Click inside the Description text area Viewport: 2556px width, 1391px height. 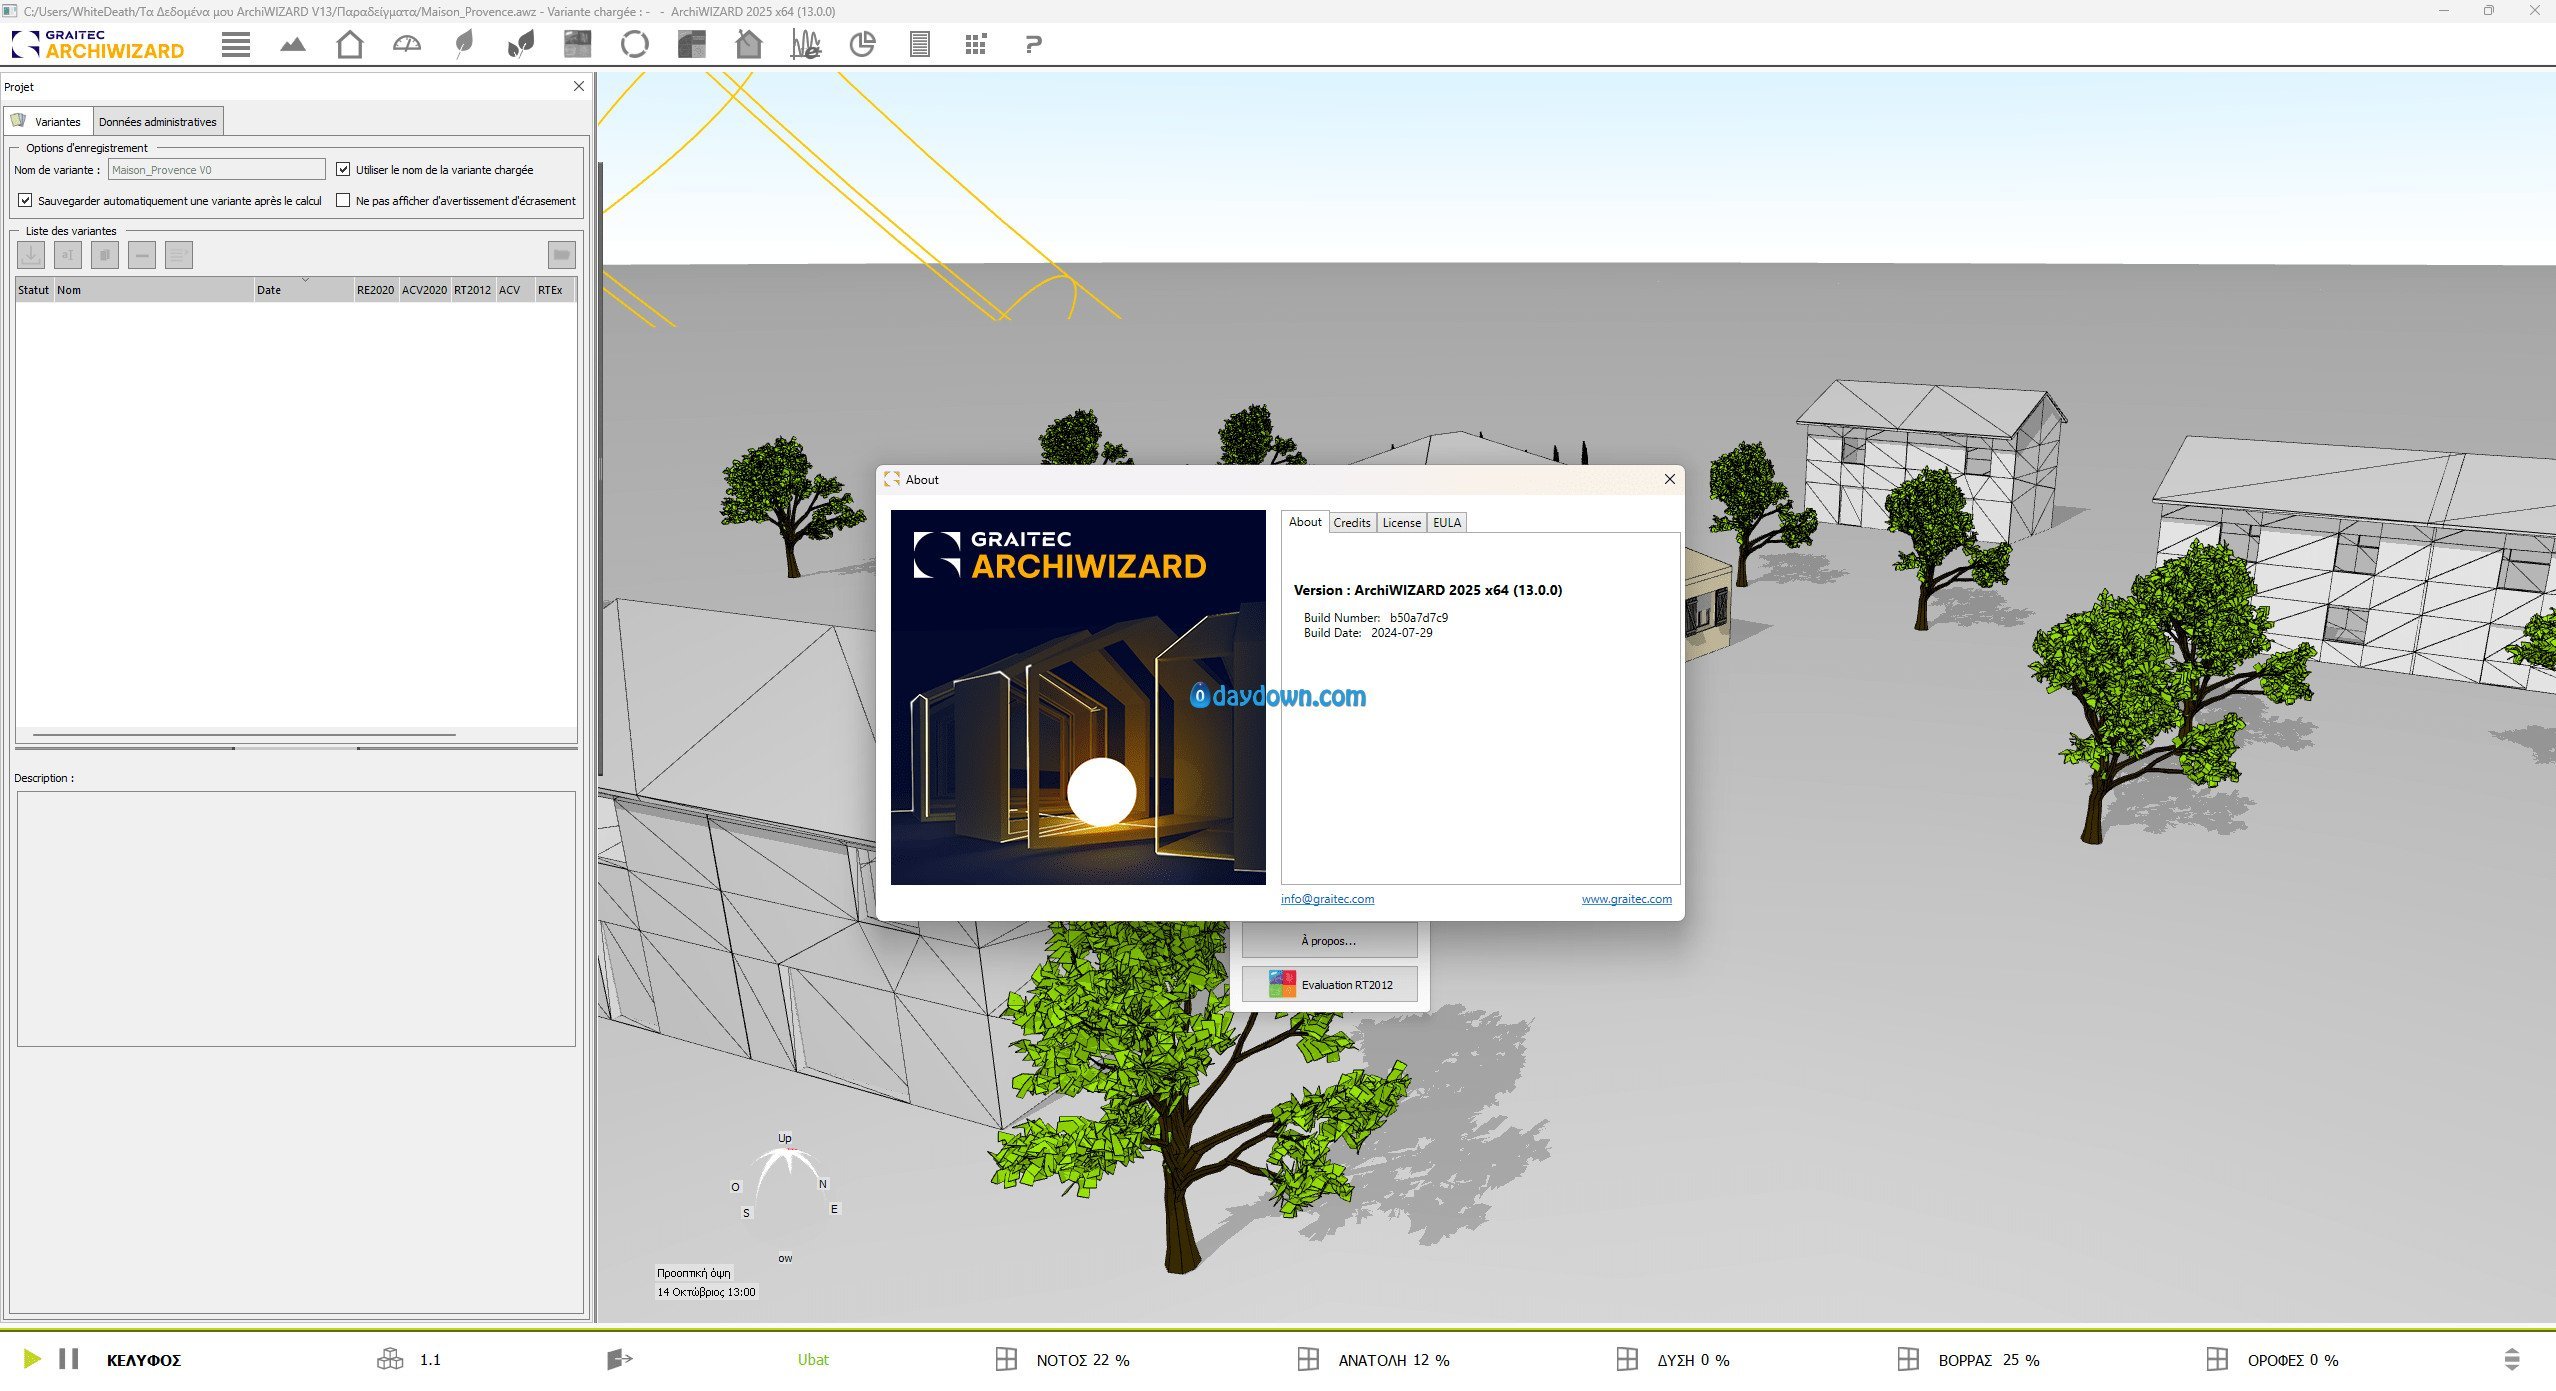[296, 919]
